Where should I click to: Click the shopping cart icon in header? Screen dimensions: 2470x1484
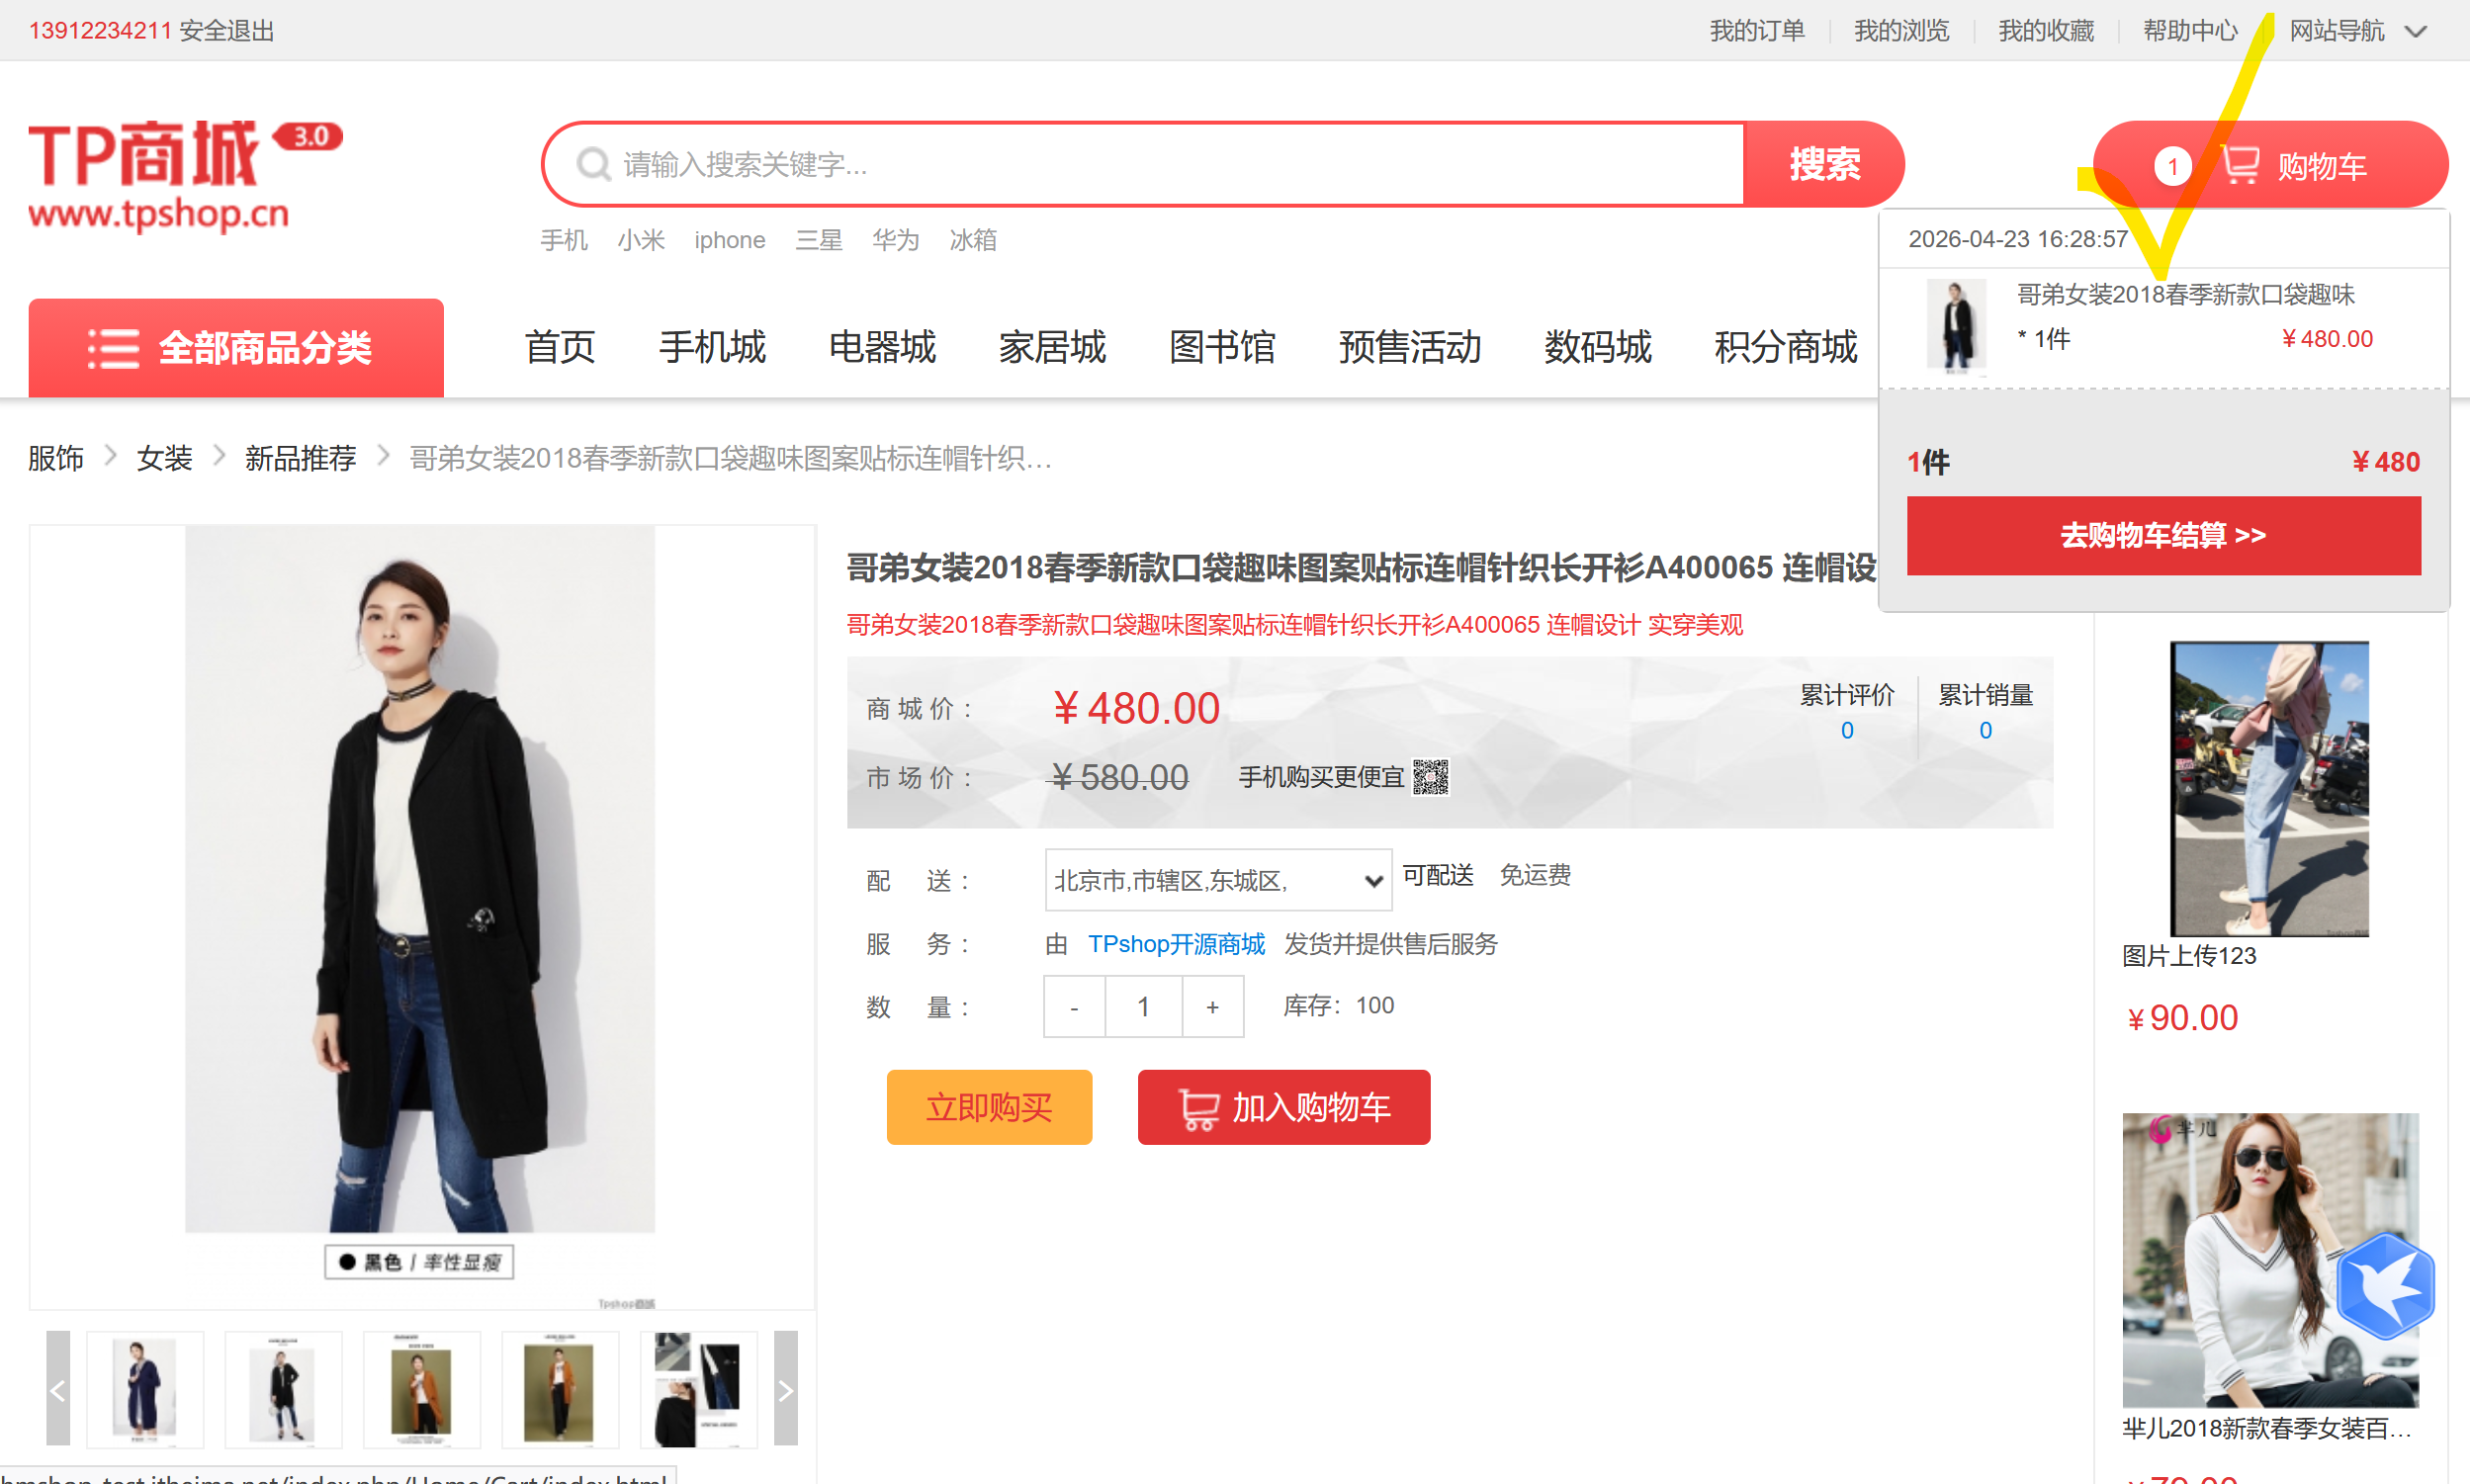(2240, 165)
